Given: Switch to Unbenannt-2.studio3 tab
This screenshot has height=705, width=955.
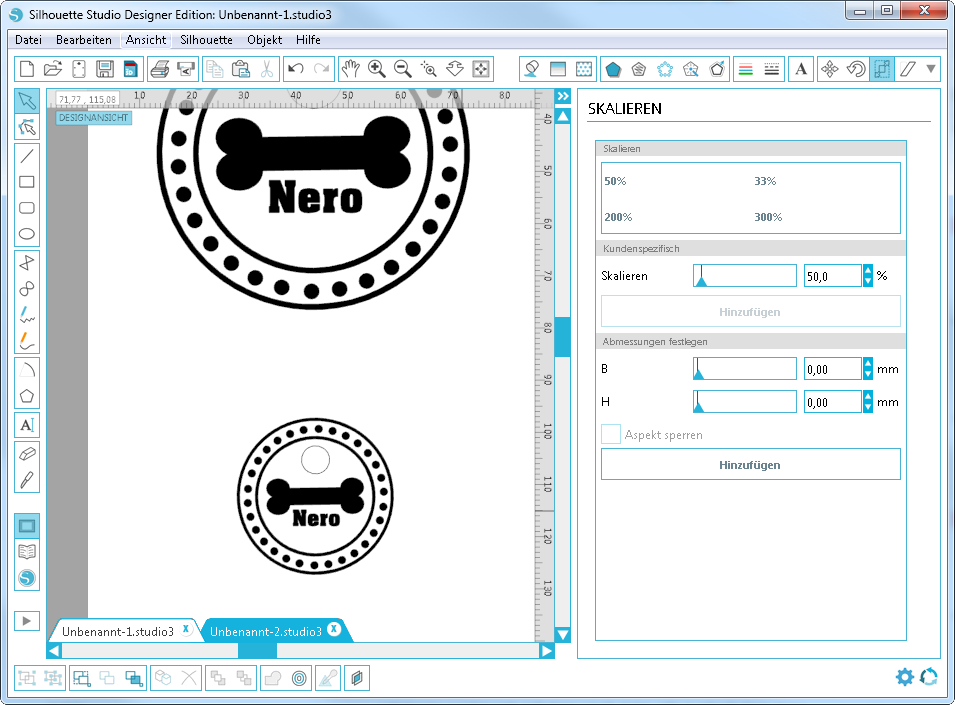Looking at the screenshot, I should [x=265, y=631].
